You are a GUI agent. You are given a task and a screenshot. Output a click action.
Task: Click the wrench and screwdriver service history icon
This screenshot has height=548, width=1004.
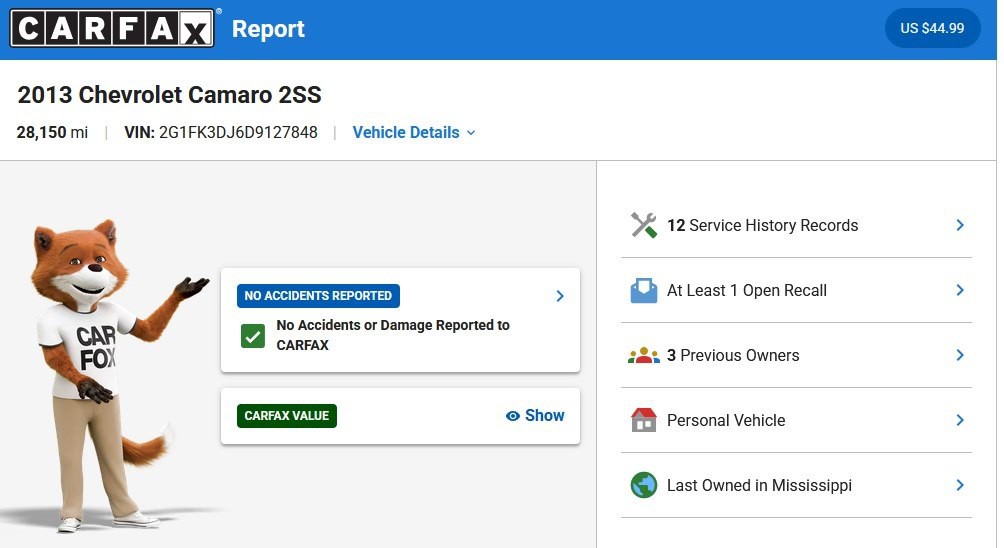(x=644, y=225)
